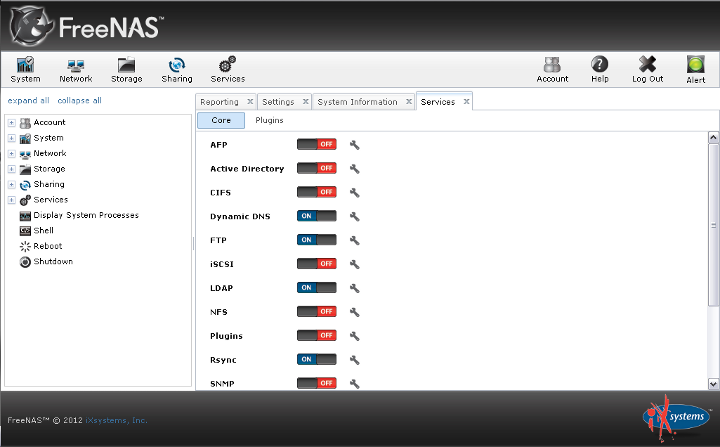This screenshot has width=720, height=447.
Task: Close the Reporting tab
Action: click(250, 102)
